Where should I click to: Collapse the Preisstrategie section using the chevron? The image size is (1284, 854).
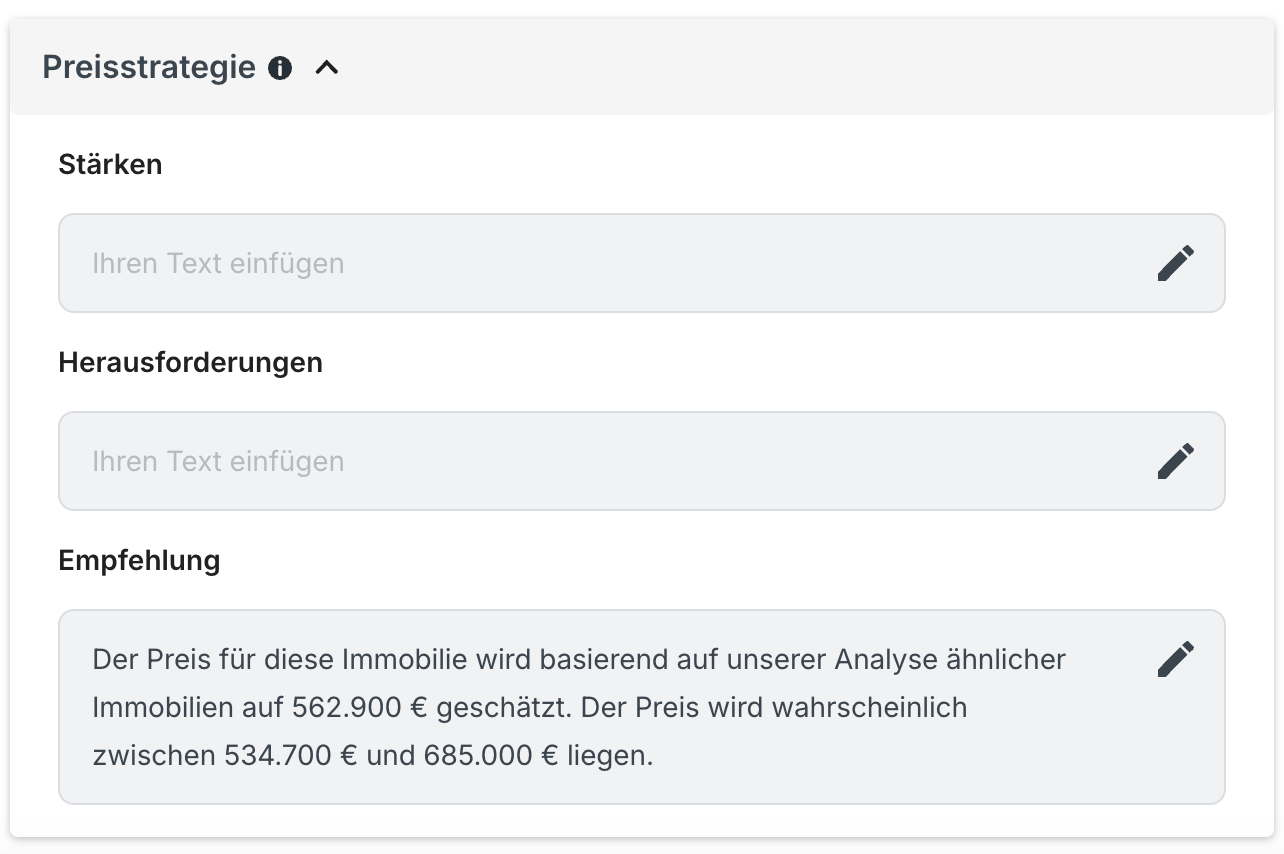pyautogui.click(x=327, y=68)
